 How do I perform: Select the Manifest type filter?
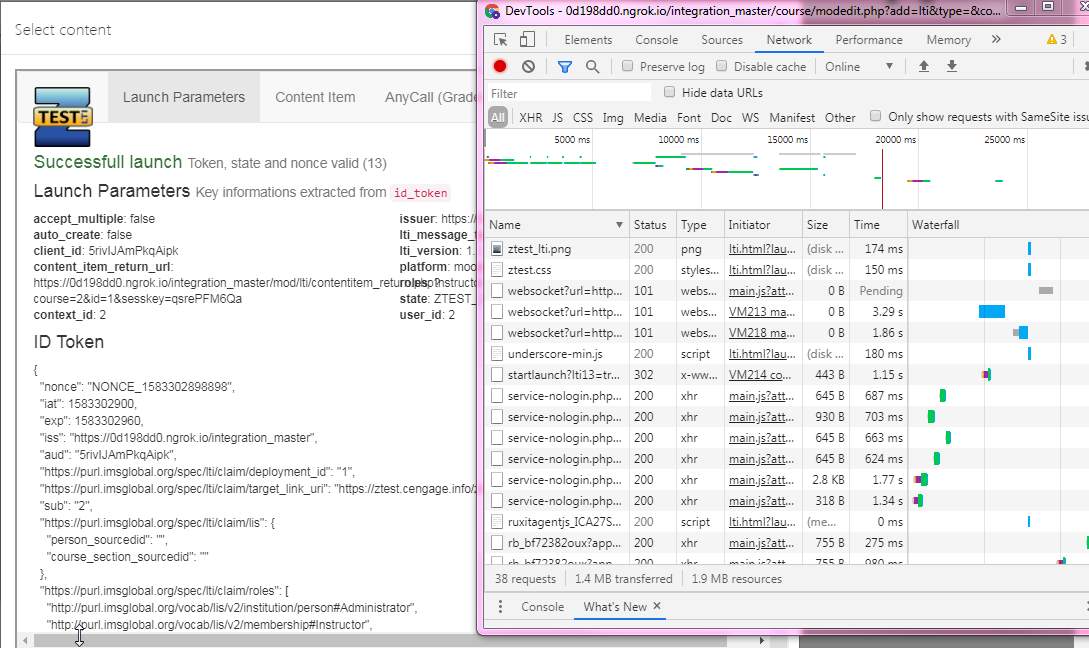pos(792,117)
